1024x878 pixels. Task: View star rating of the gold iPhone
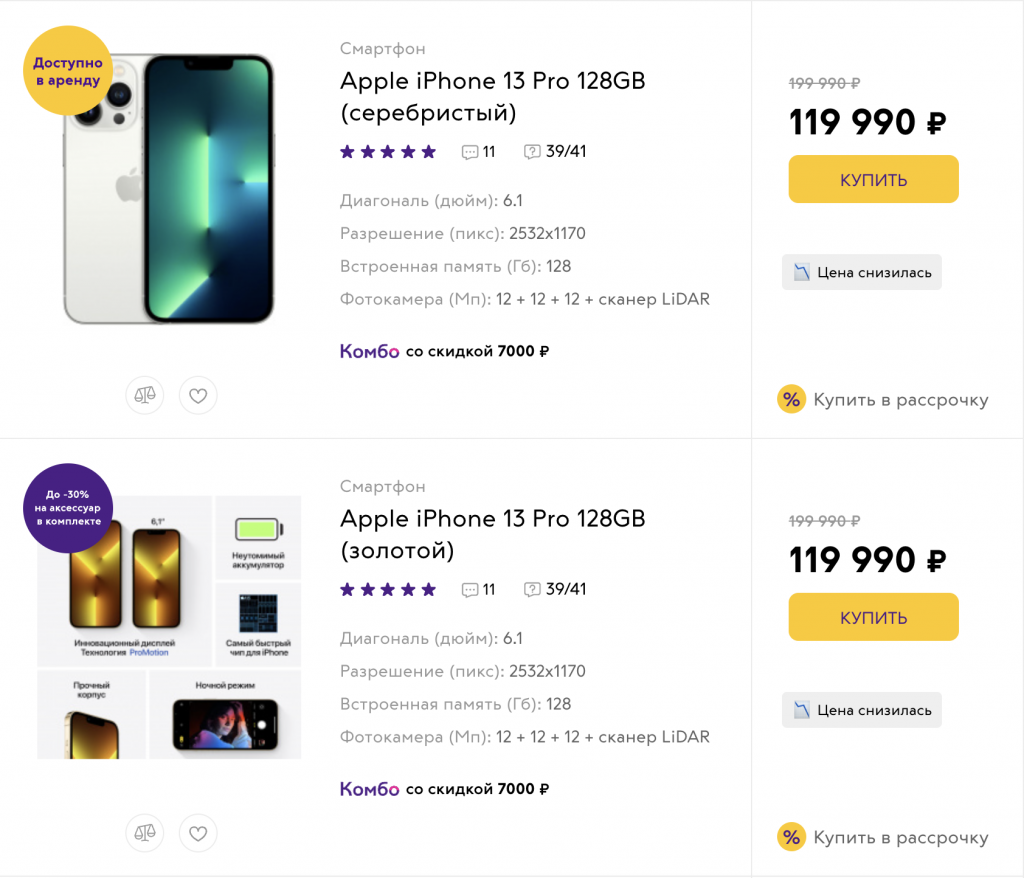tap(388, 590)
